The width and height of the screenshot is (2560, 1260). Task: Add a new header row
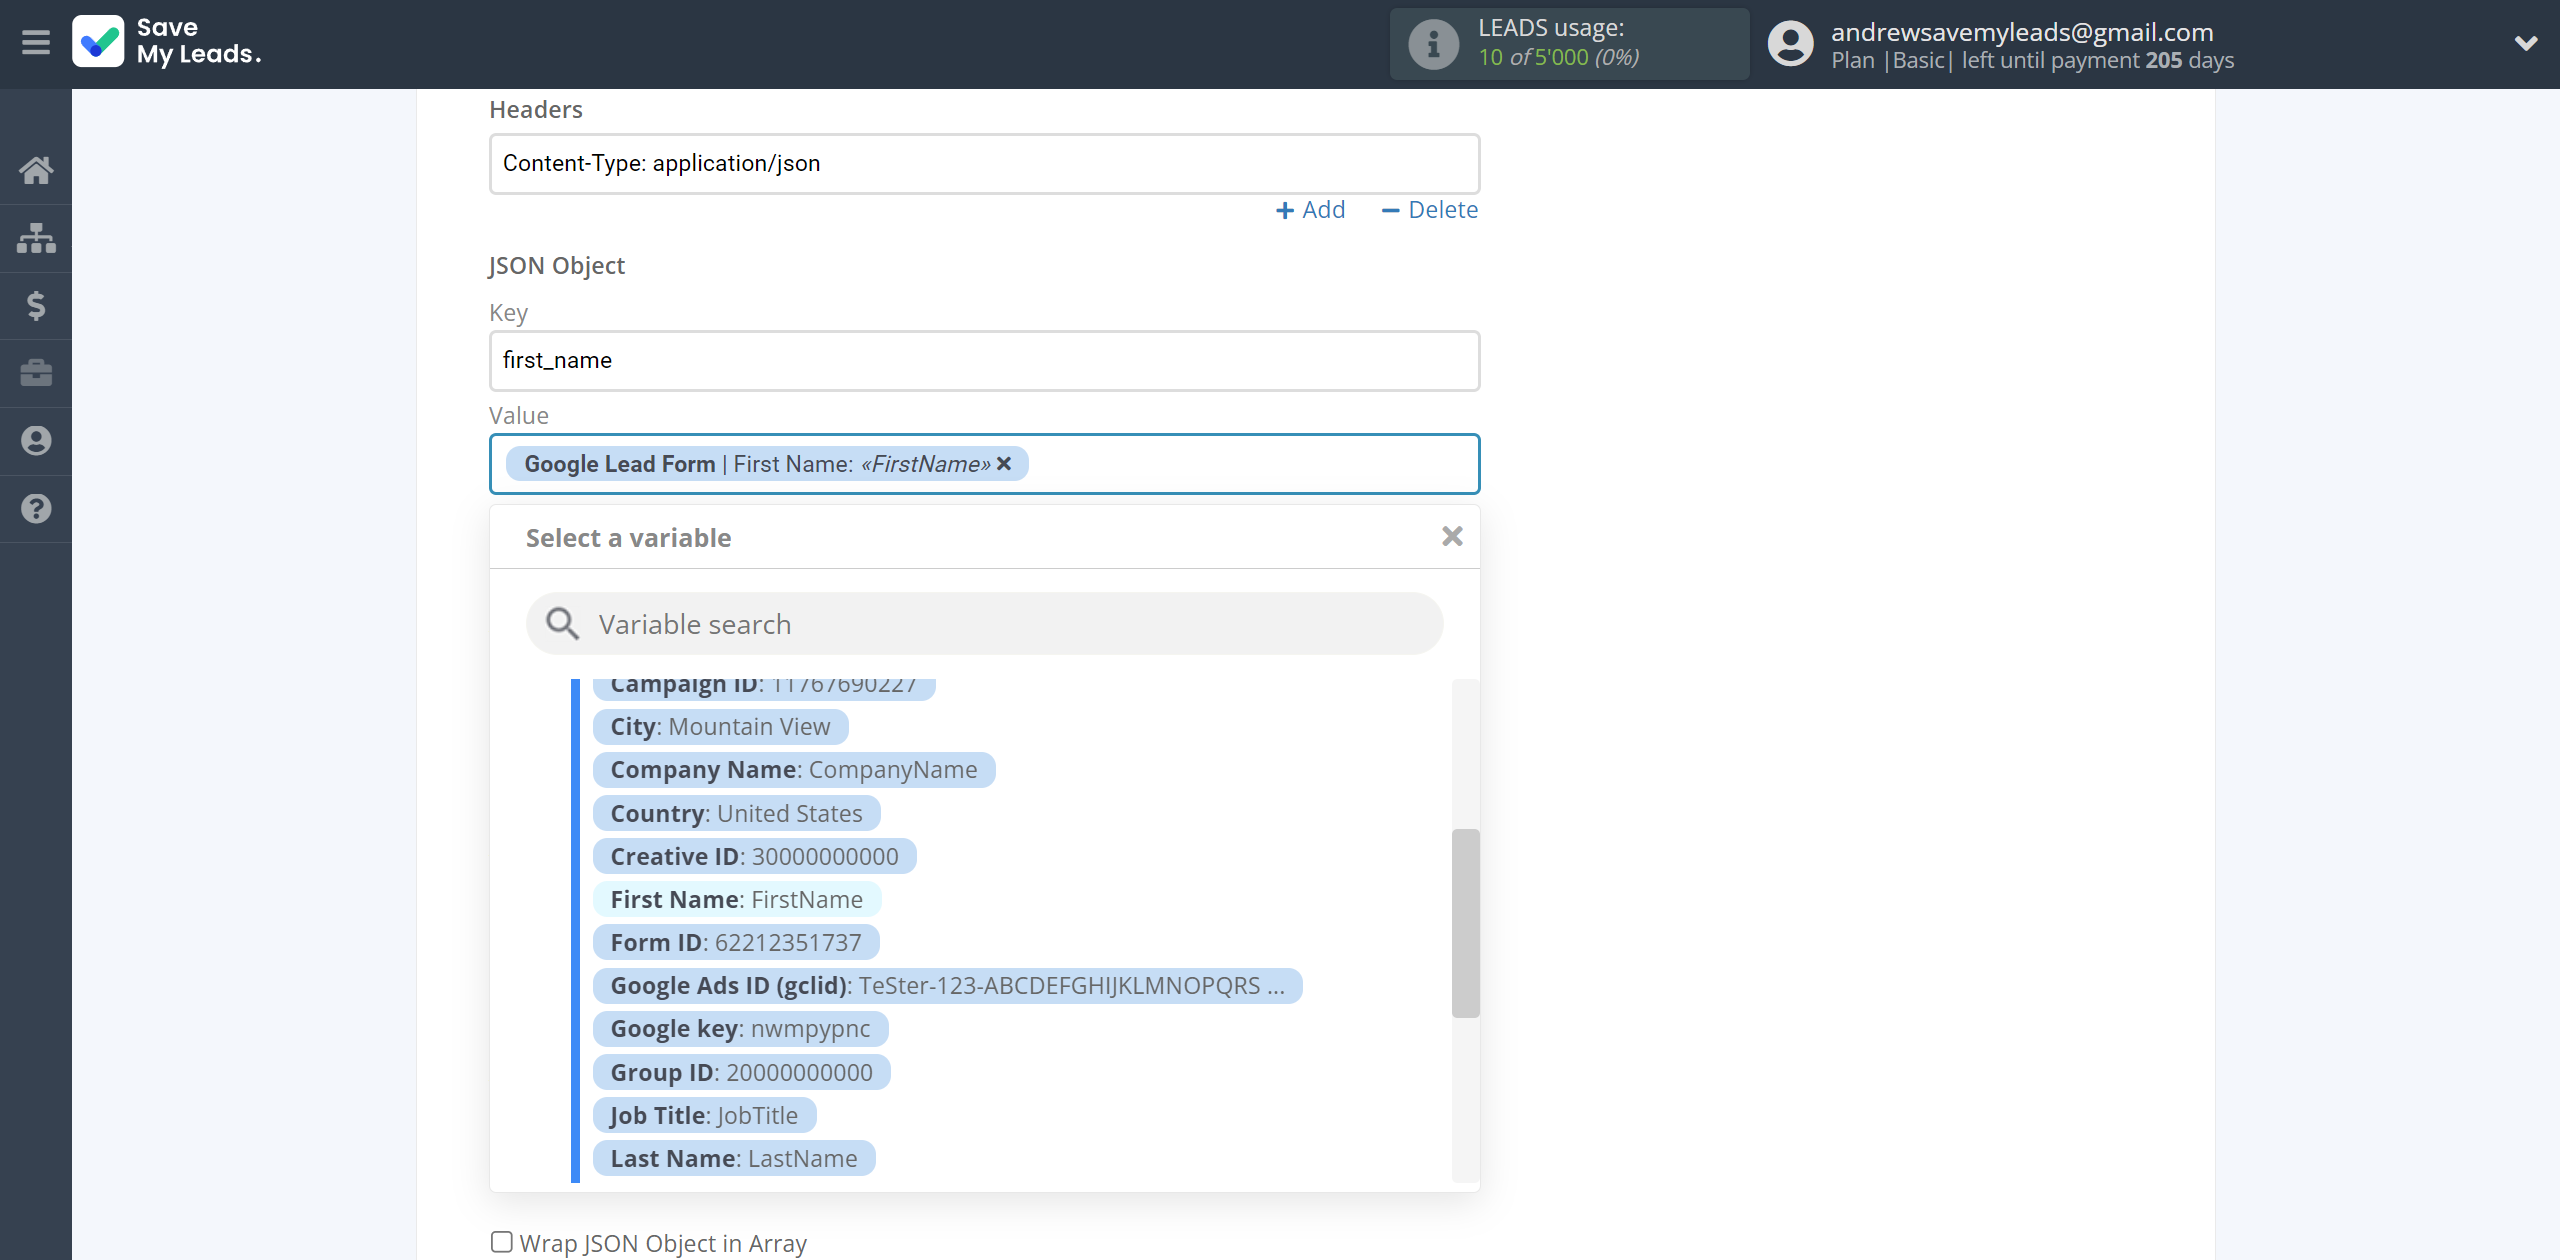[x=1311, y=210]
